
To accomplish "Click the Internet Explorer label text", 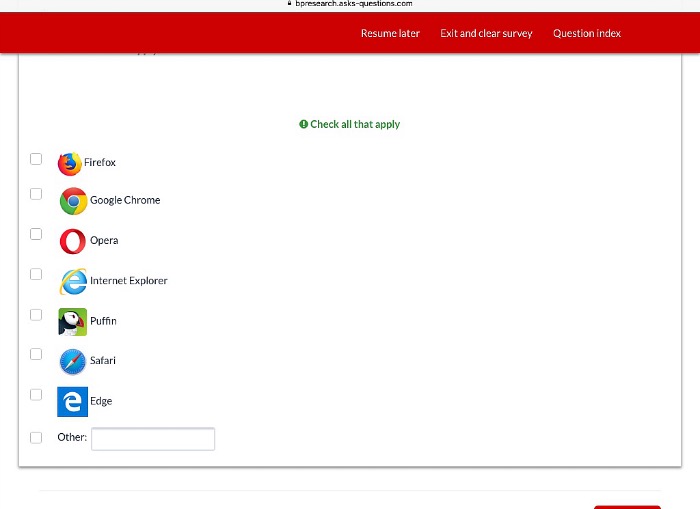I will tap(129, 281).
